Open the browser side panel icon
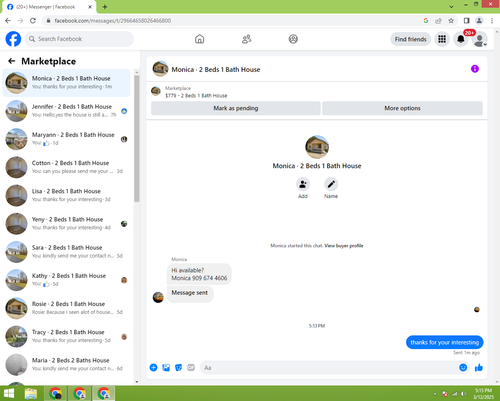Screen dimensions: 500x401 point(467,21)
